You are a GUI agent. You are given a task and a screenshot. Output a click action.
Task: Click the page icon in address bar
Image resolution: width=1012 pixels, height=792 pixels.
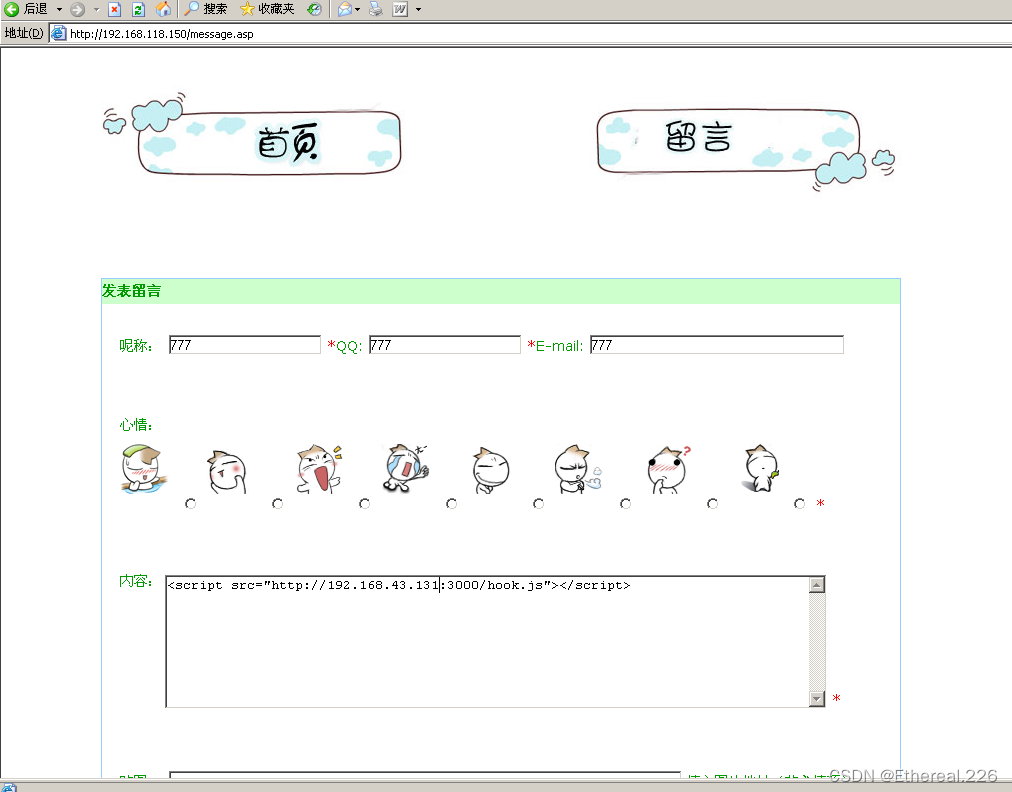tap(59, 34)
